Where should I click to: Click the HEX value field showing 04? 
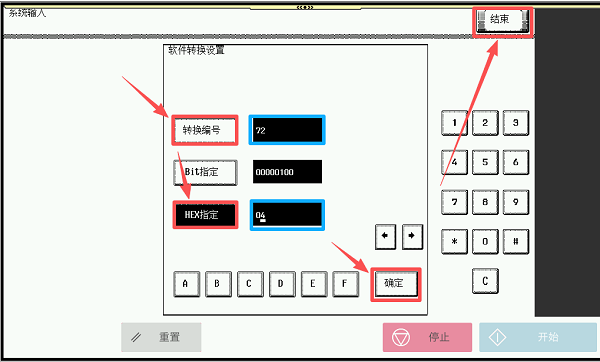pos(287,215)
